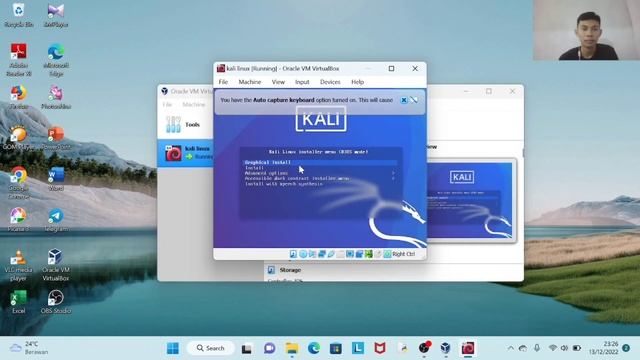
Task: Click the Kali preview thumbnail in Manager
Action: pos(470,200)
